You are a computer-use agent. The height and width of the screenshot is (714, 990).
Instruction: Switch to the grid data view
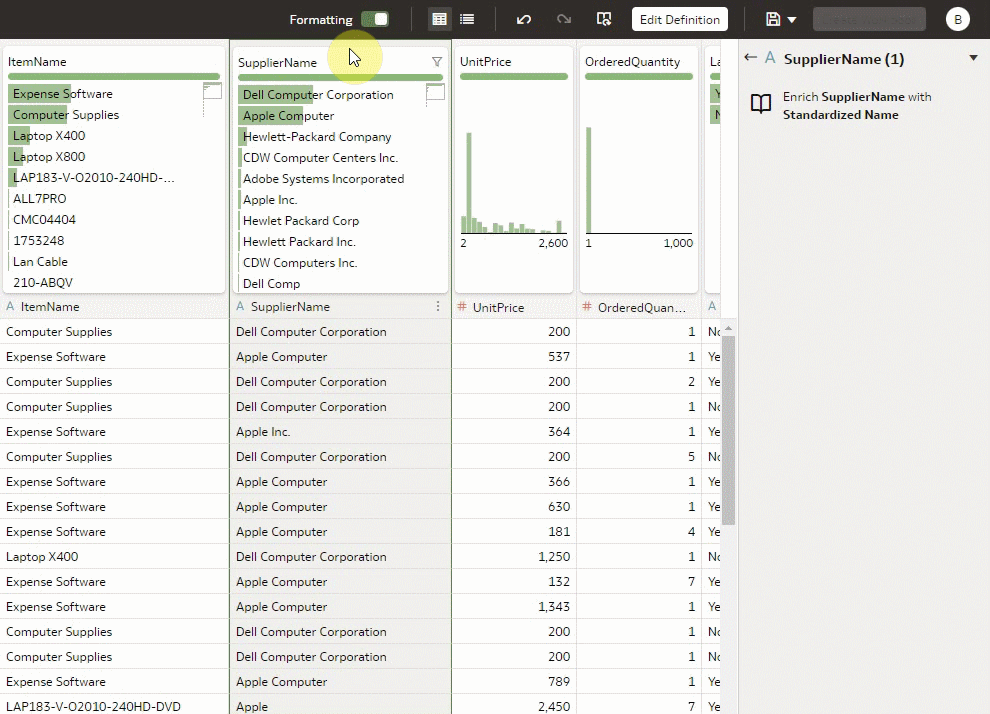coord(438,18)
